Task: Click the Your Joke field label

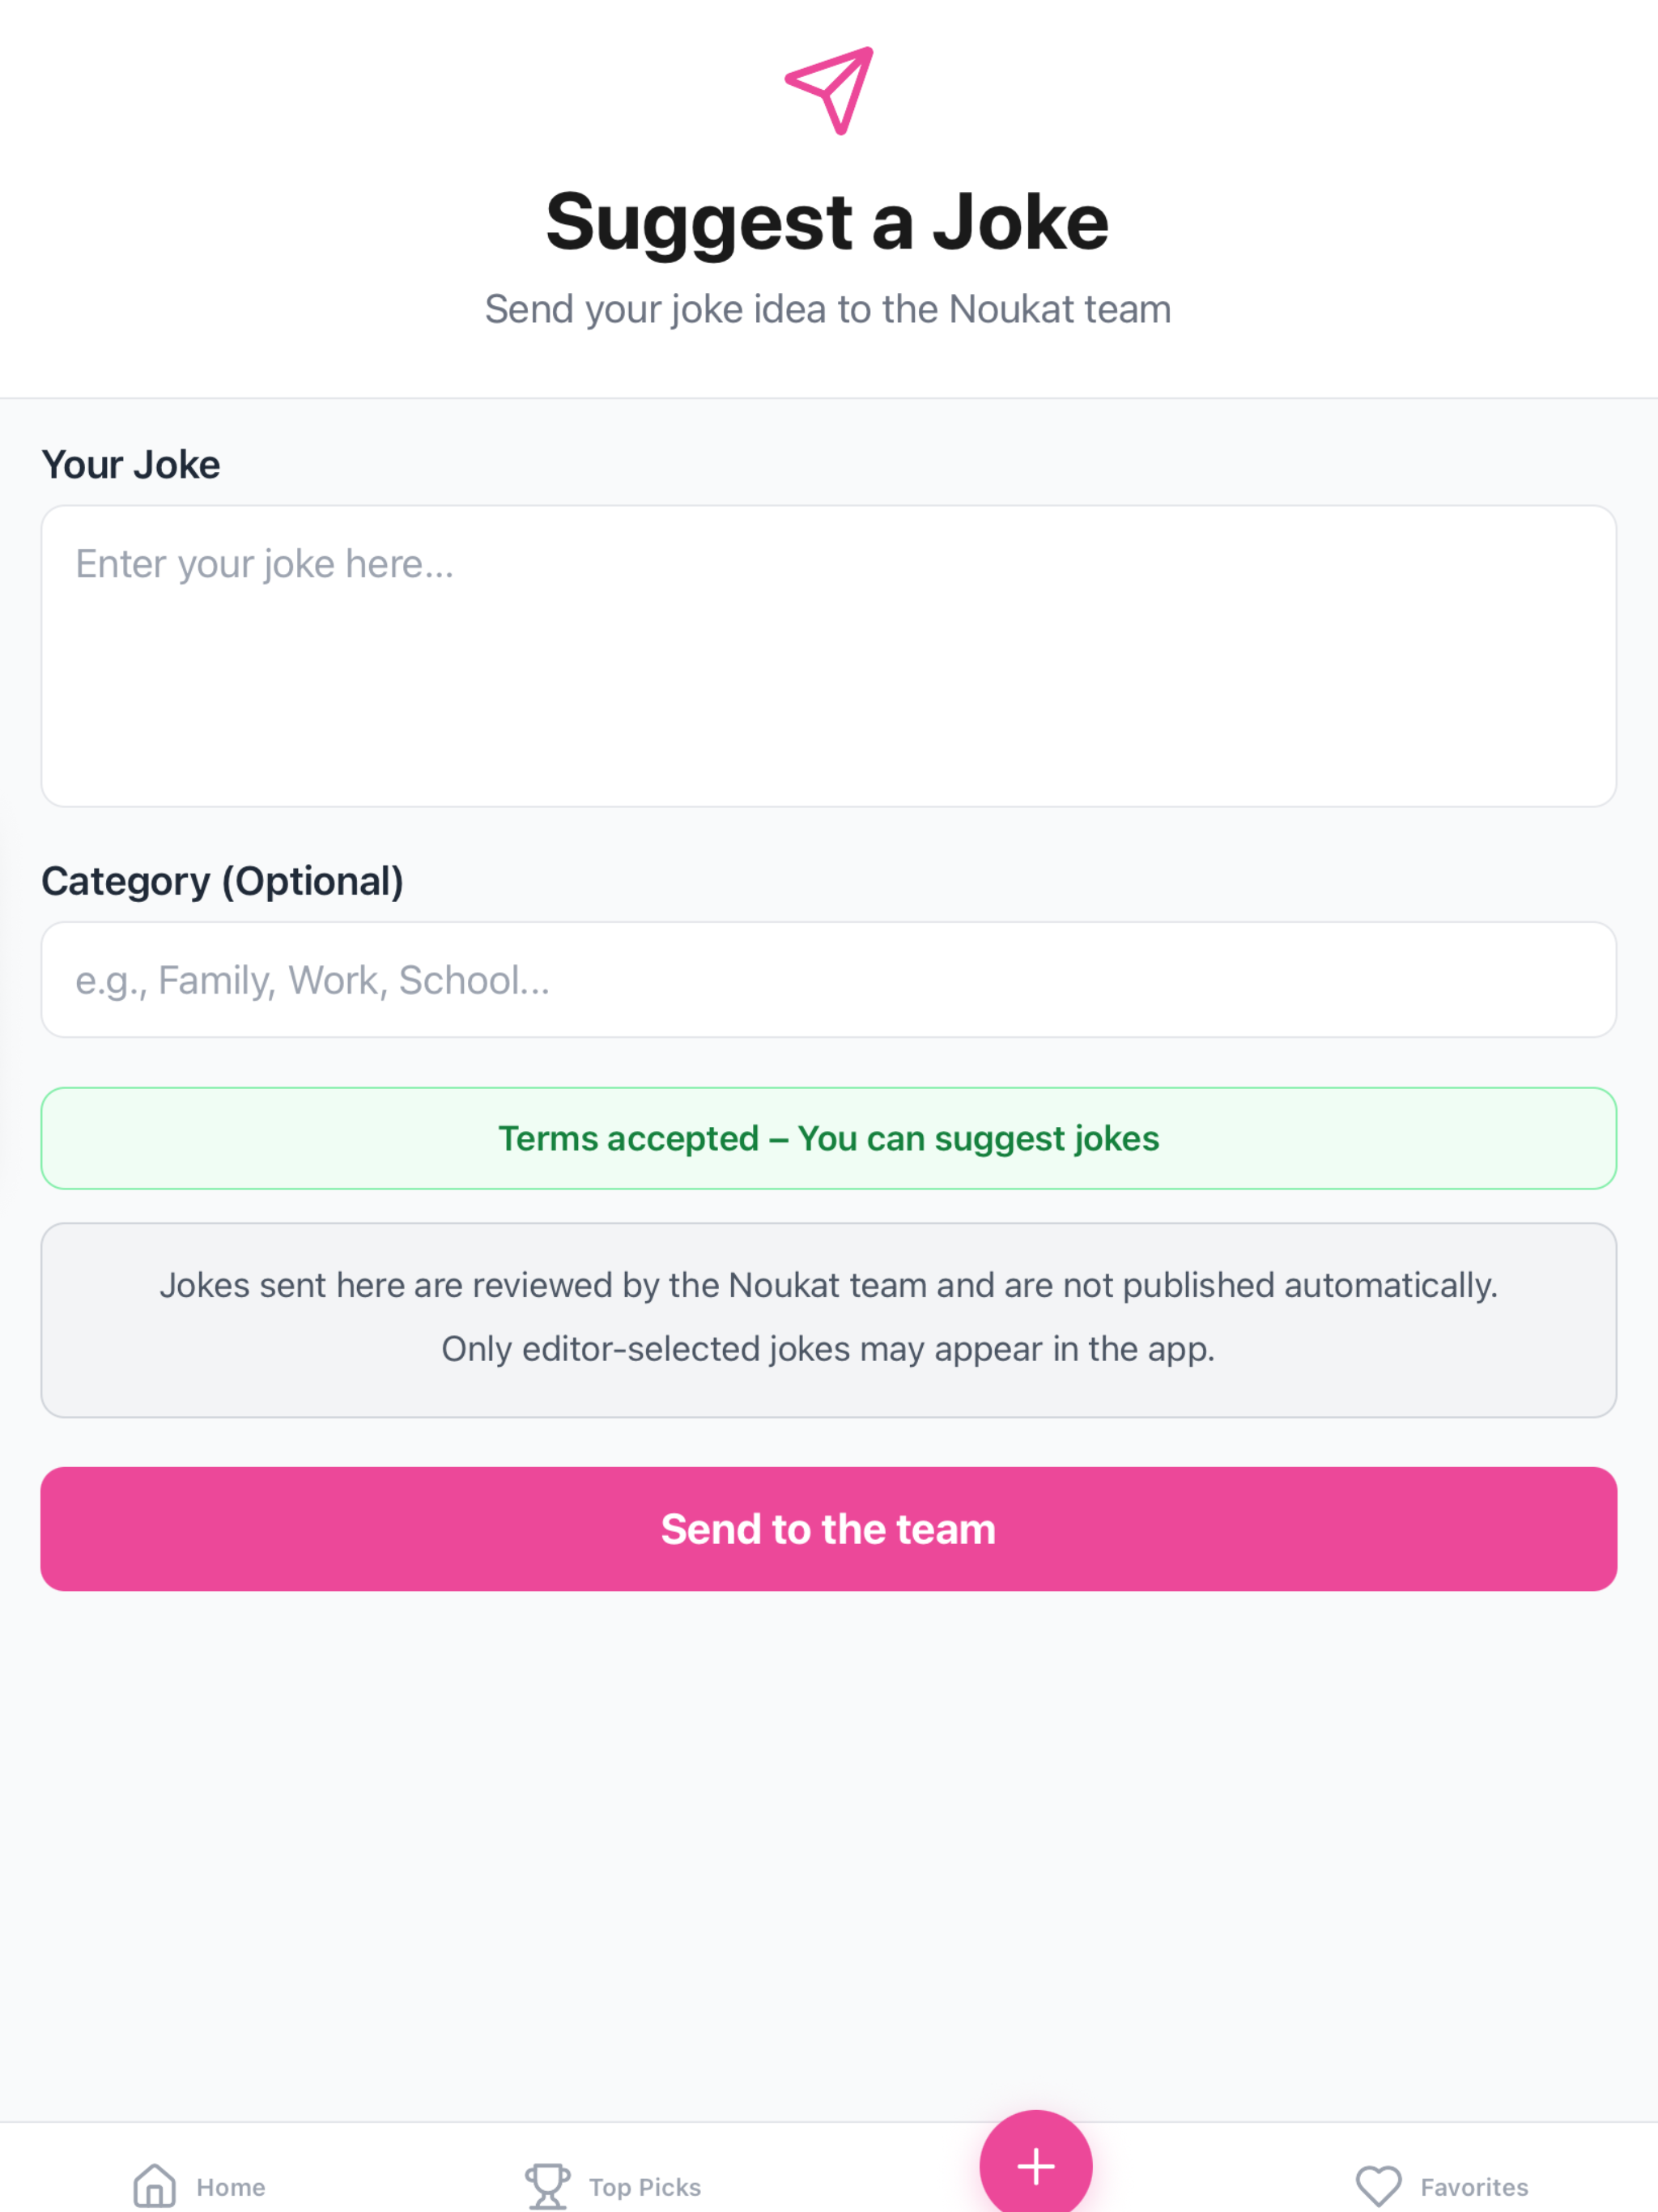Action: (131, 465)
